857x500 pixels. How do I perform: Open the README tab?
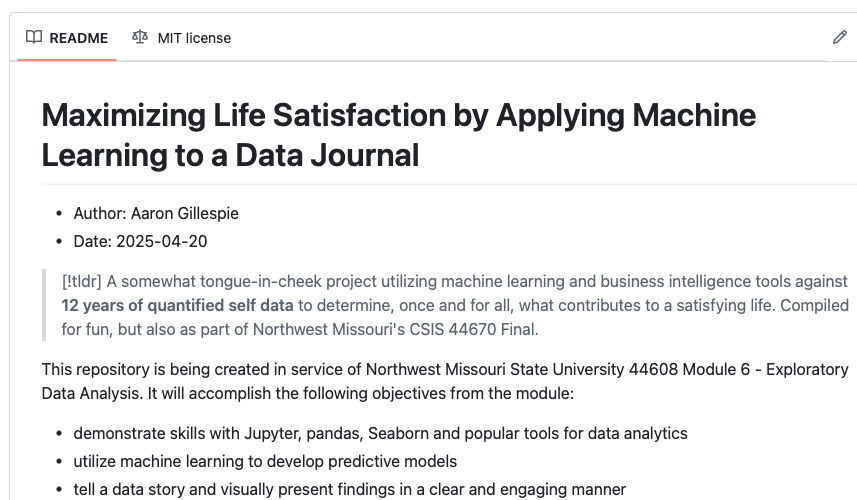(78, 38)
